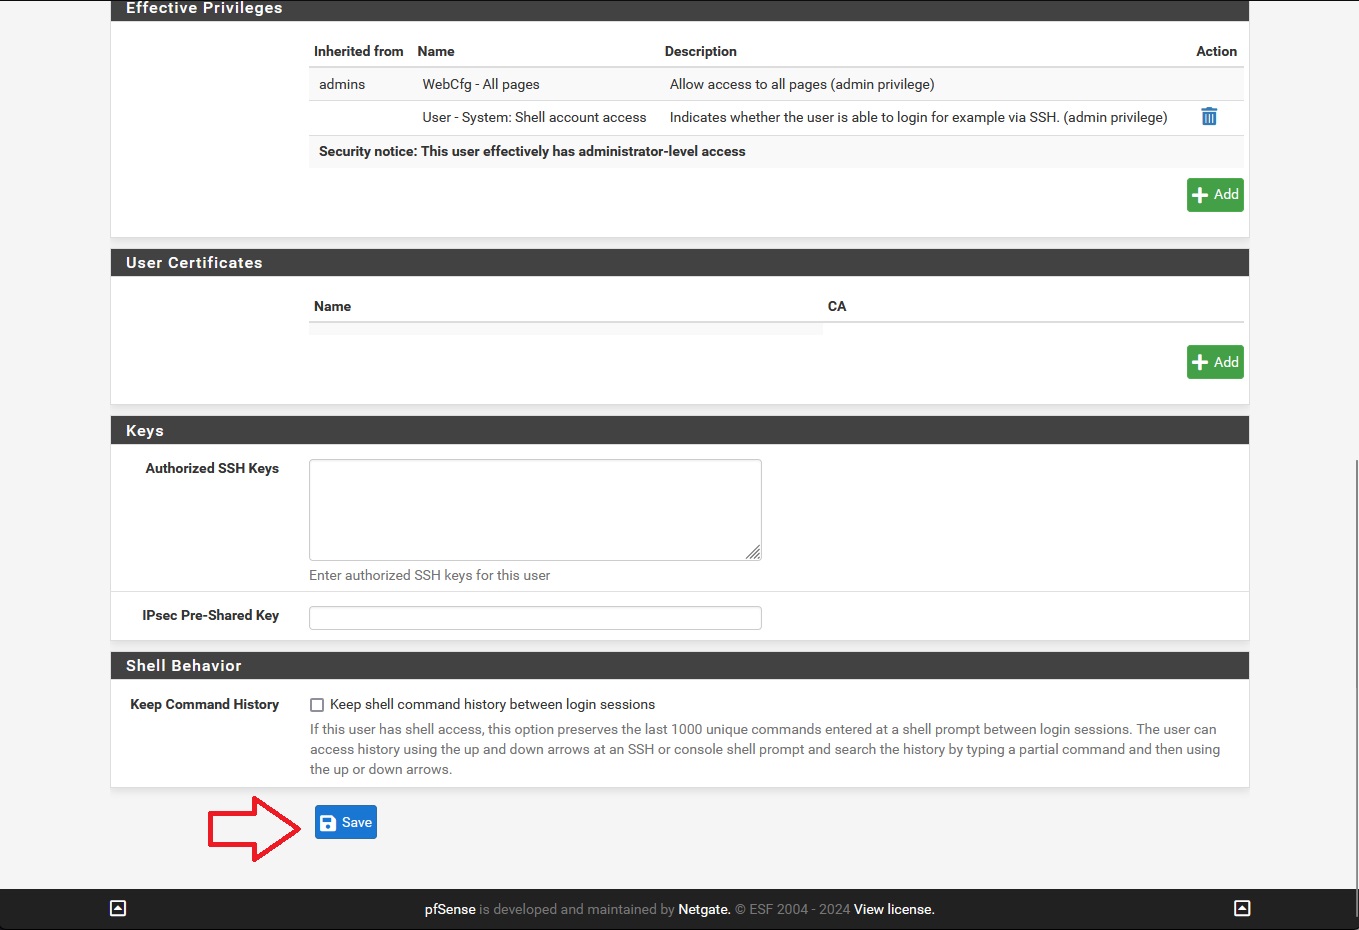Click the left footer collapse icon
The image size is (1359, 930).
coord(118,908)
